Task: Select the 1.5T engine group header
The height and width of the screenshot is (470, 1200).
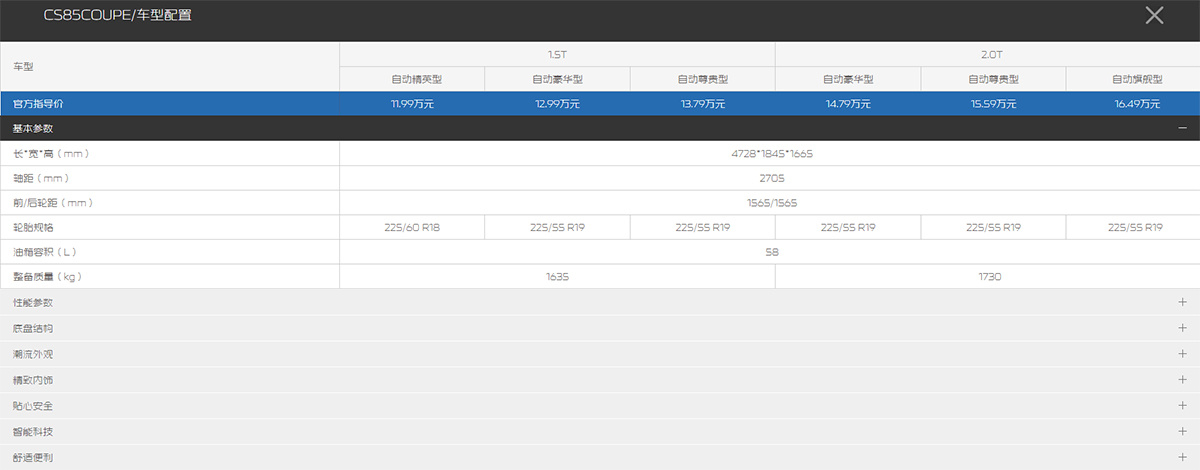Action: [x=557, y=54]
